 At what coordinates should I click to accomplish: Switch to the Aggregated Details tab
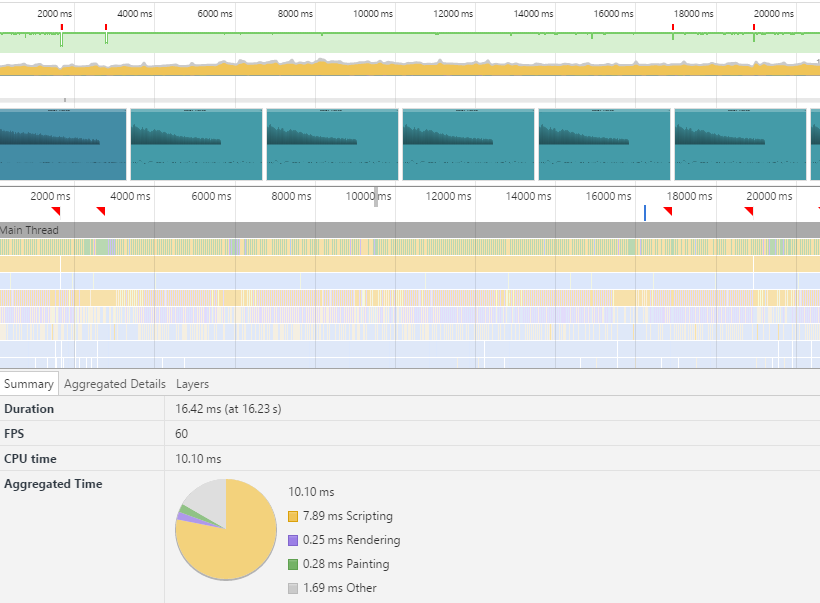(x=114, y=384)
